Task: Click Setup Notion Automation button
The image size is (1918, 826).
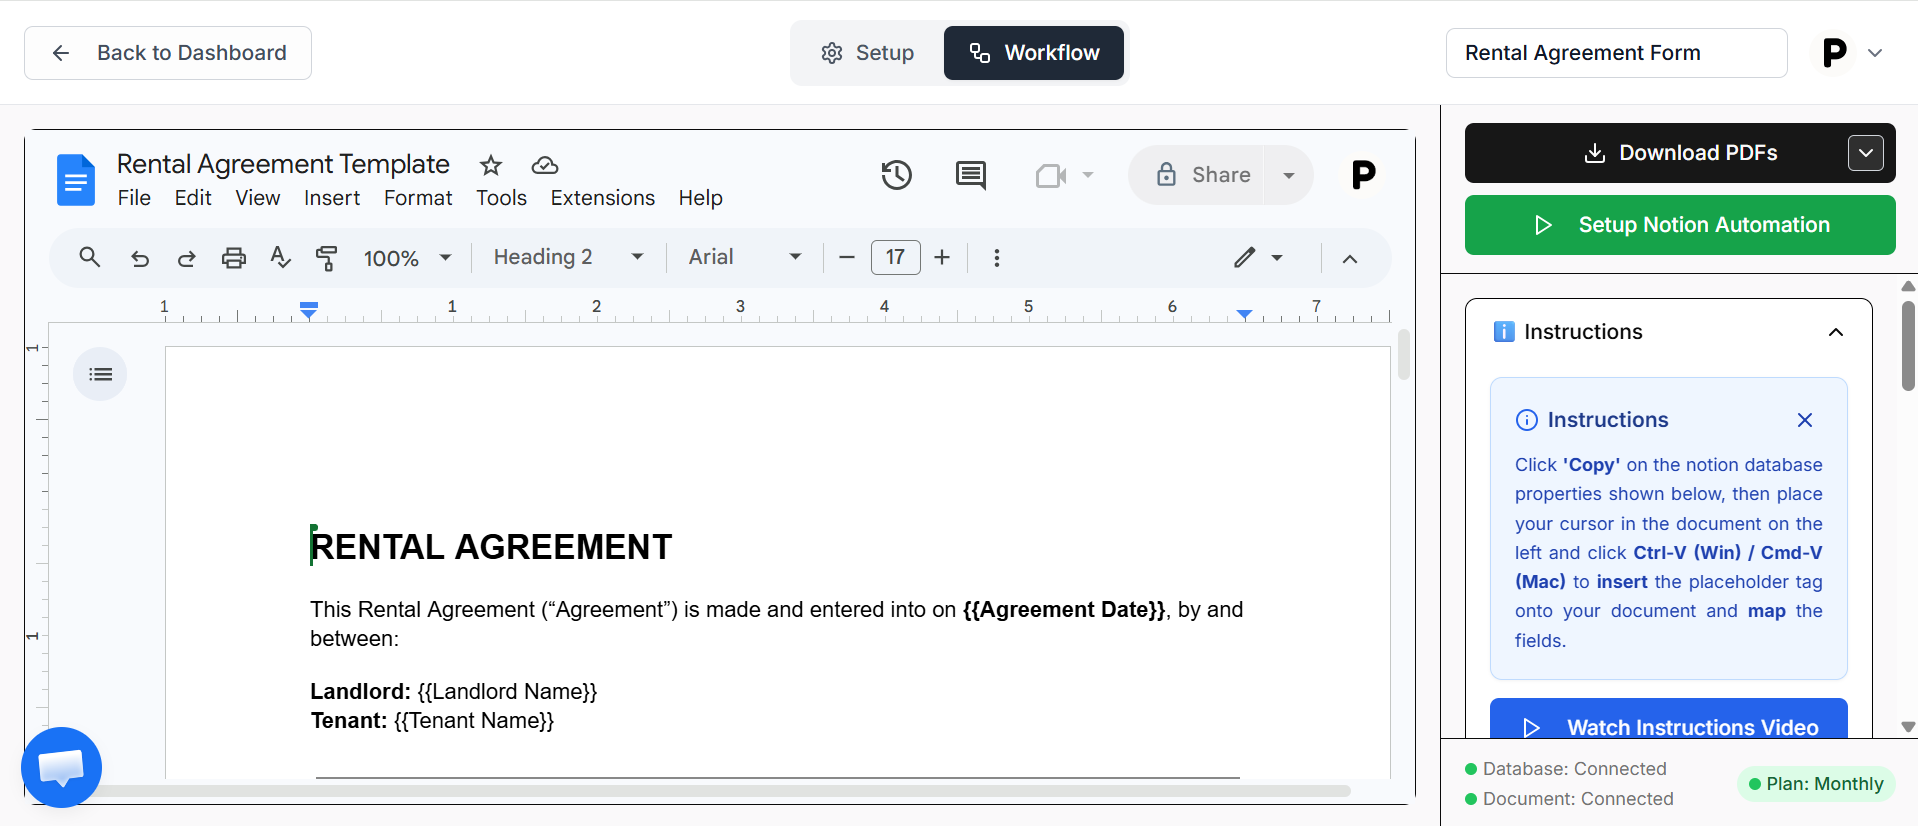Action: [1680, 225]
